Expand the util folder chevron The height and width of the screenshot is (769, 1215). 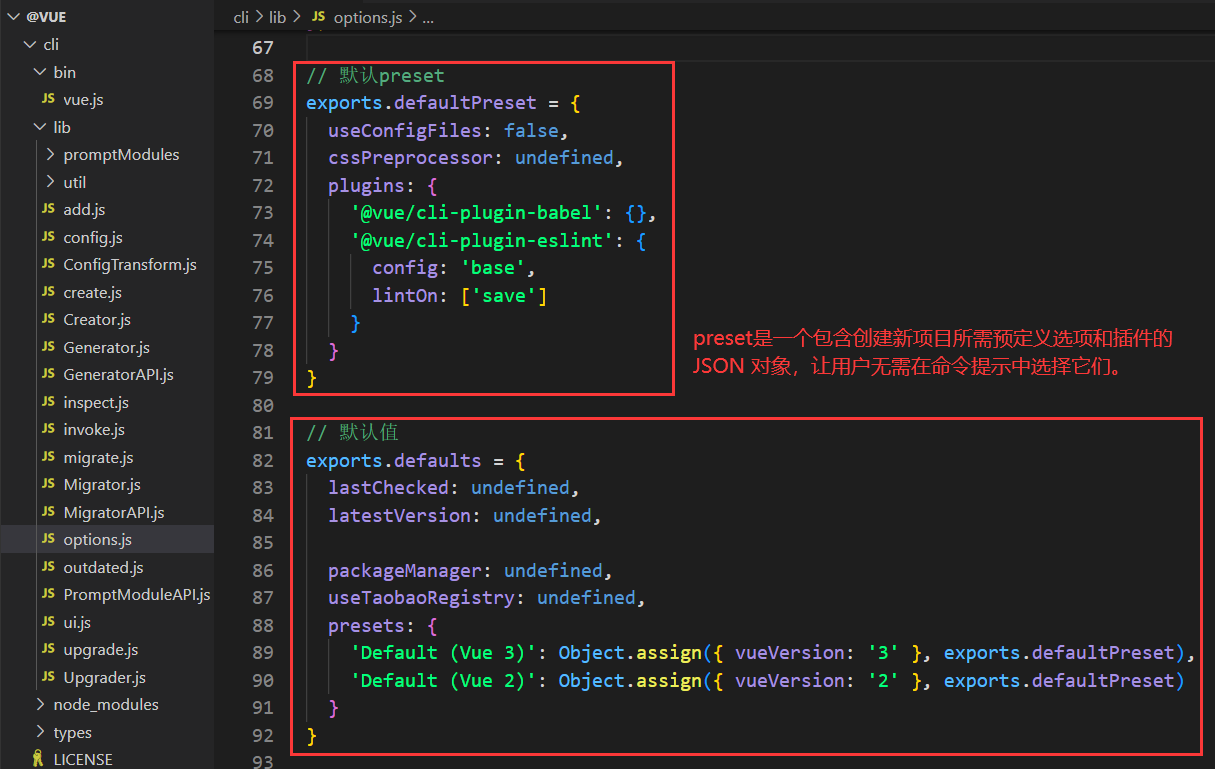click(x=51, y=182)
